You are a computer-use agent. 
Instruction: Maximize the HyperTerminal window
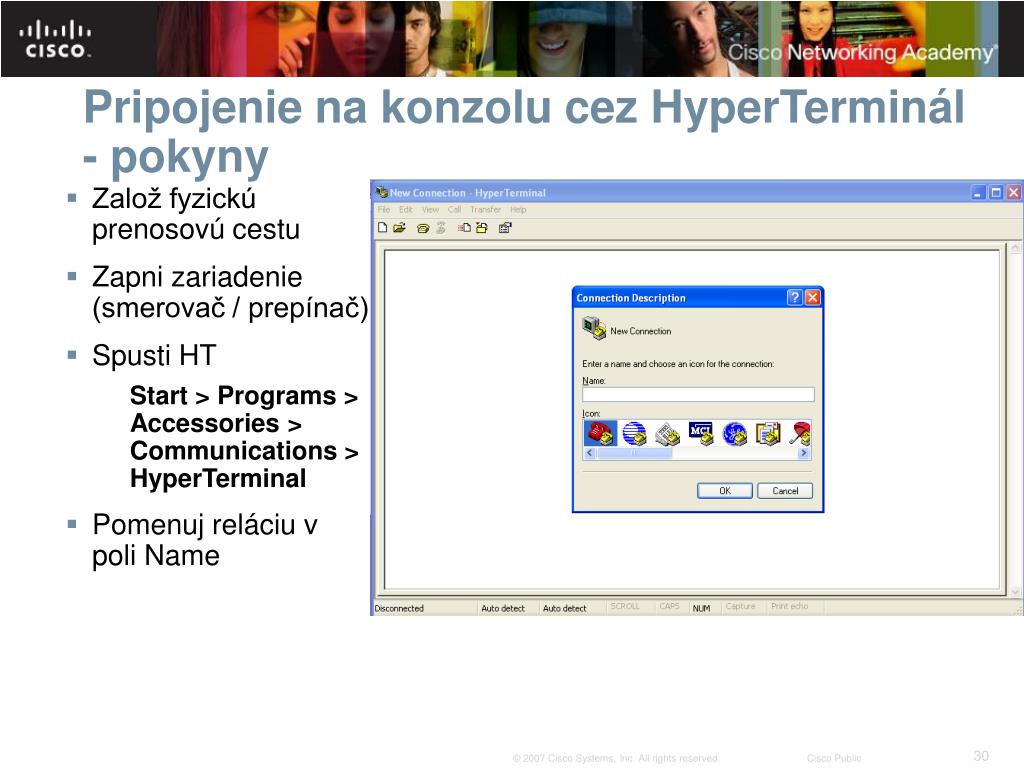(995, 193)
